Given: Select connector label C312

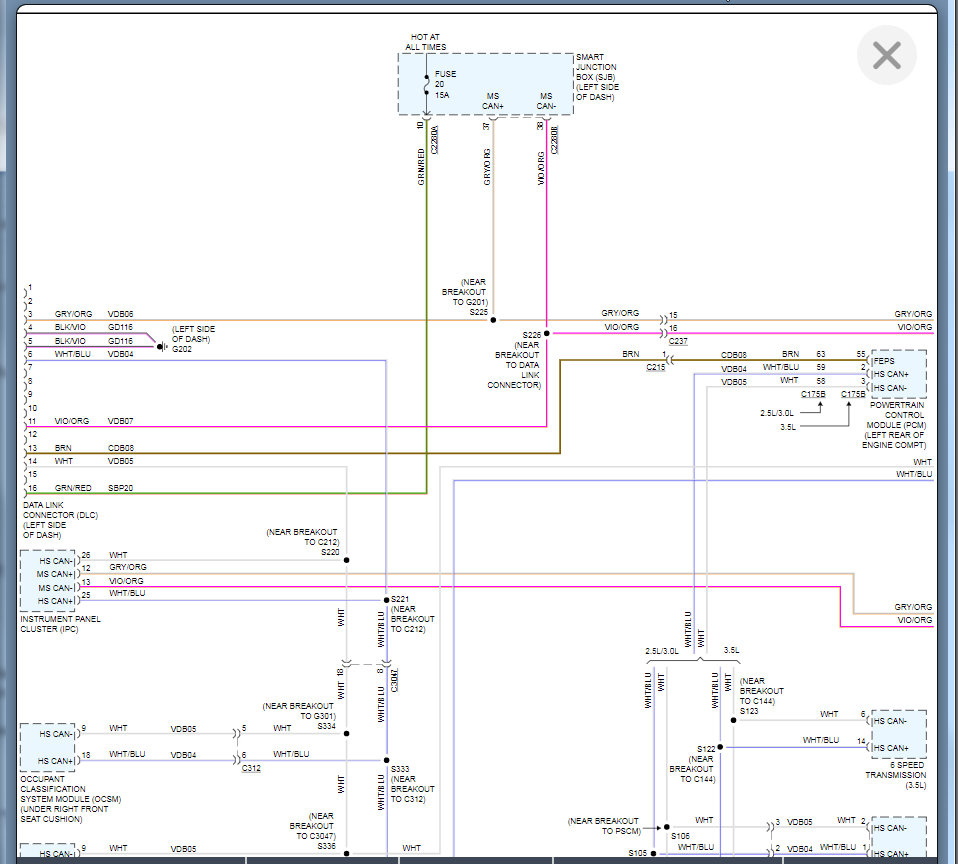Looking at the screenshot, I should coord(251,768).
